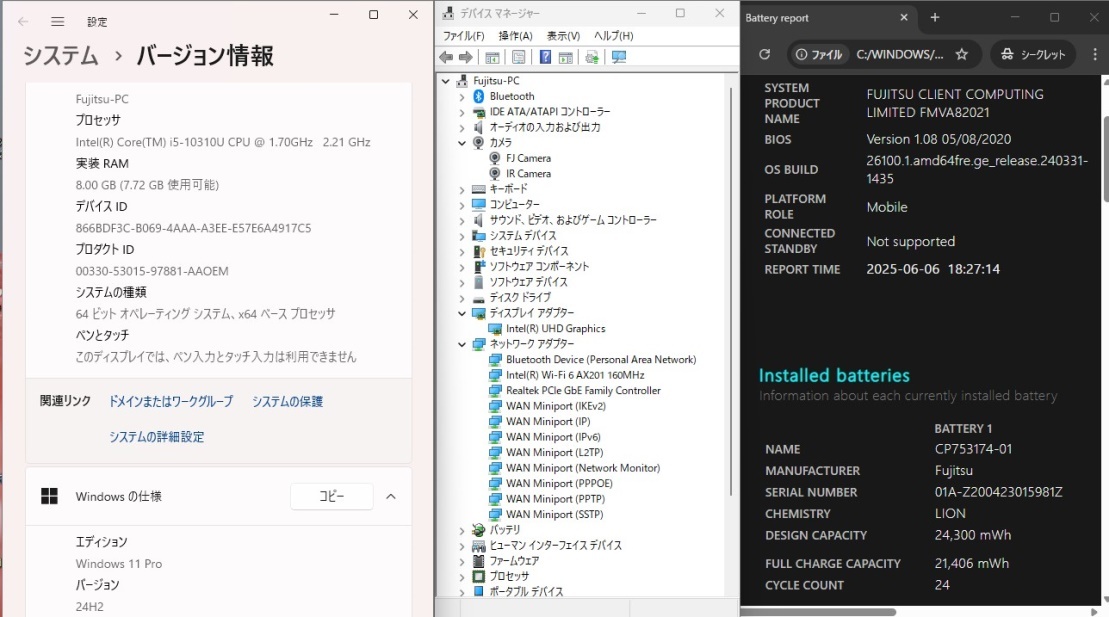This screenshot has height=617, width=1109.
Task: Click the コピー button in Windows の仕様
Action: pos(332,497)
